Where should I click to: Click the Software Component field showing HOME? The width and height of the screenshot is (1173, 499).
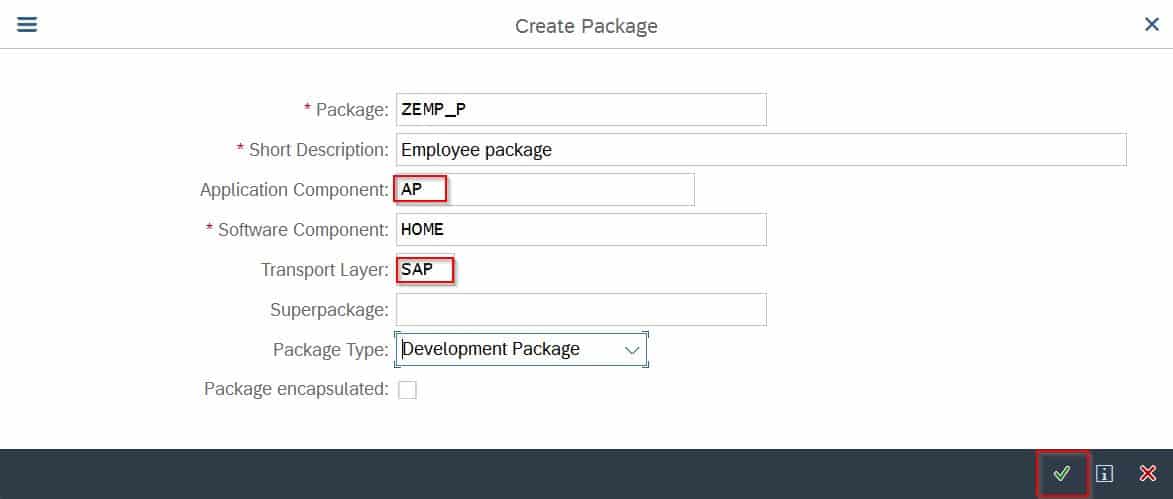[x=581, y=230]
